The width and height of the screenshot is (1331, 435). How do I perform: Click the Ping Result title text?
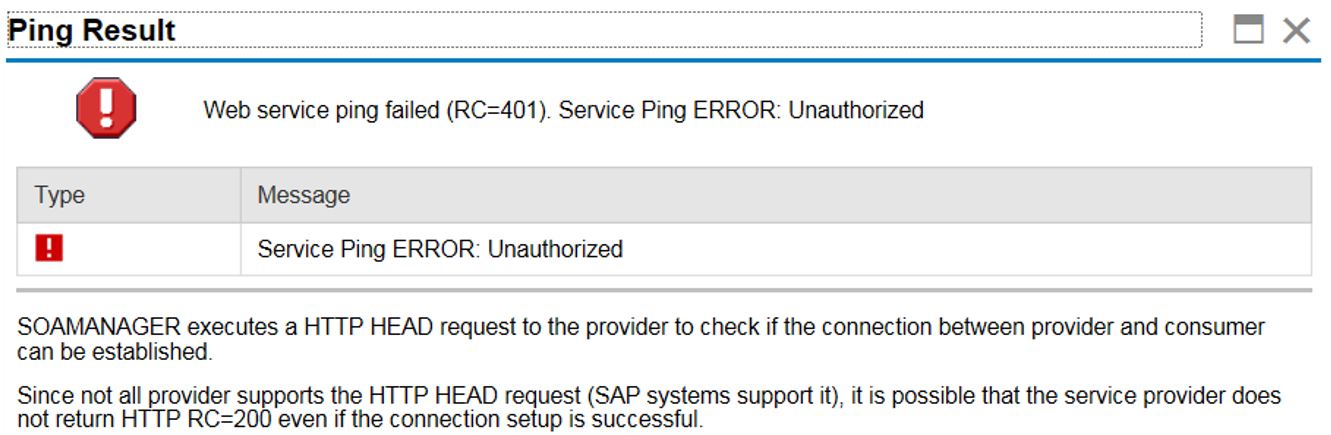[x=92, y=30]
